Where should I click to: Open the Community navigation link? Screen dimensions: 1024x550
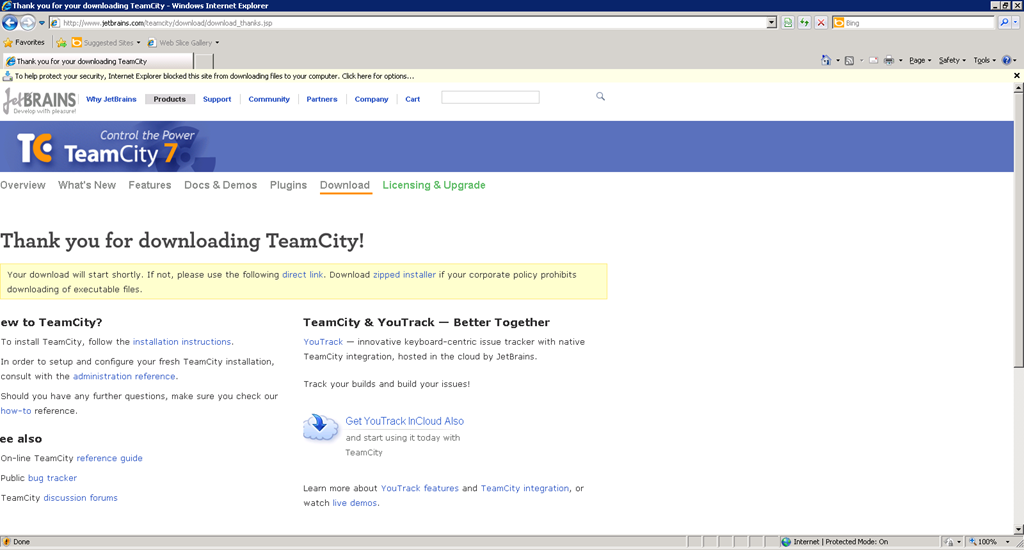click(x=268, y=99)
